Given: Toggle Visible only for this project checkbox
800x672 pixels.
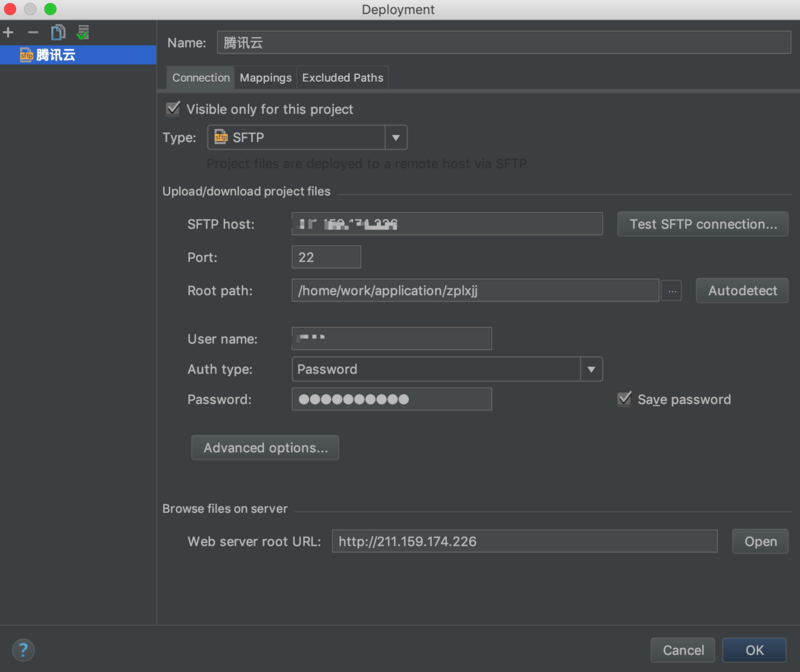Looking at the screenshot, I should (x=173, y=109).
